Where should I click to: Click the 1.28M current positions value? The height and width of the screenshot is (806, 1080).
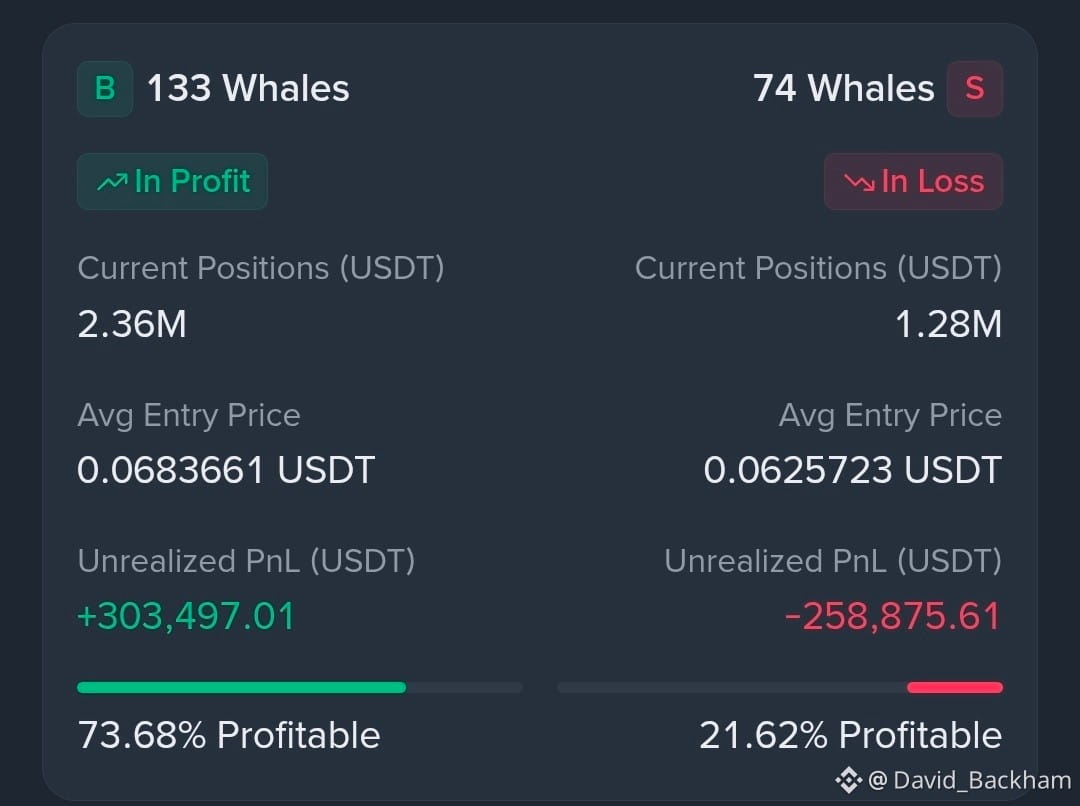click(x=948, y=324)
